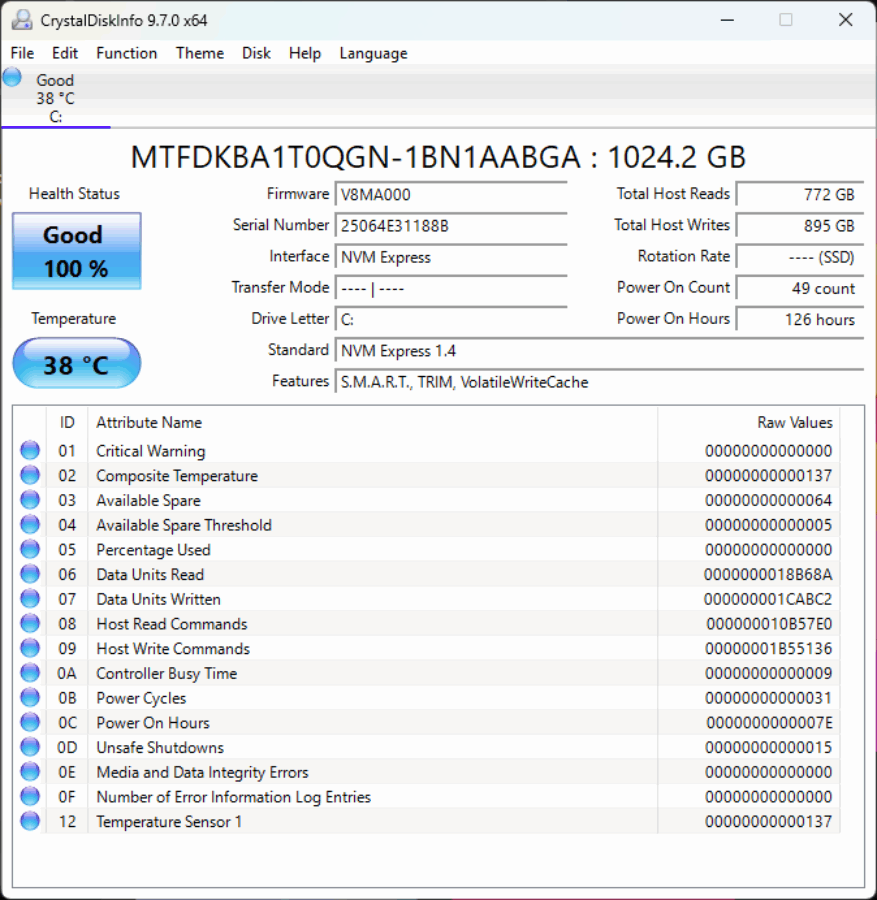Click status orb for Media and Data Integrity Errors
The height and width of the screenshot is (900, 877).
pos(30,771)
